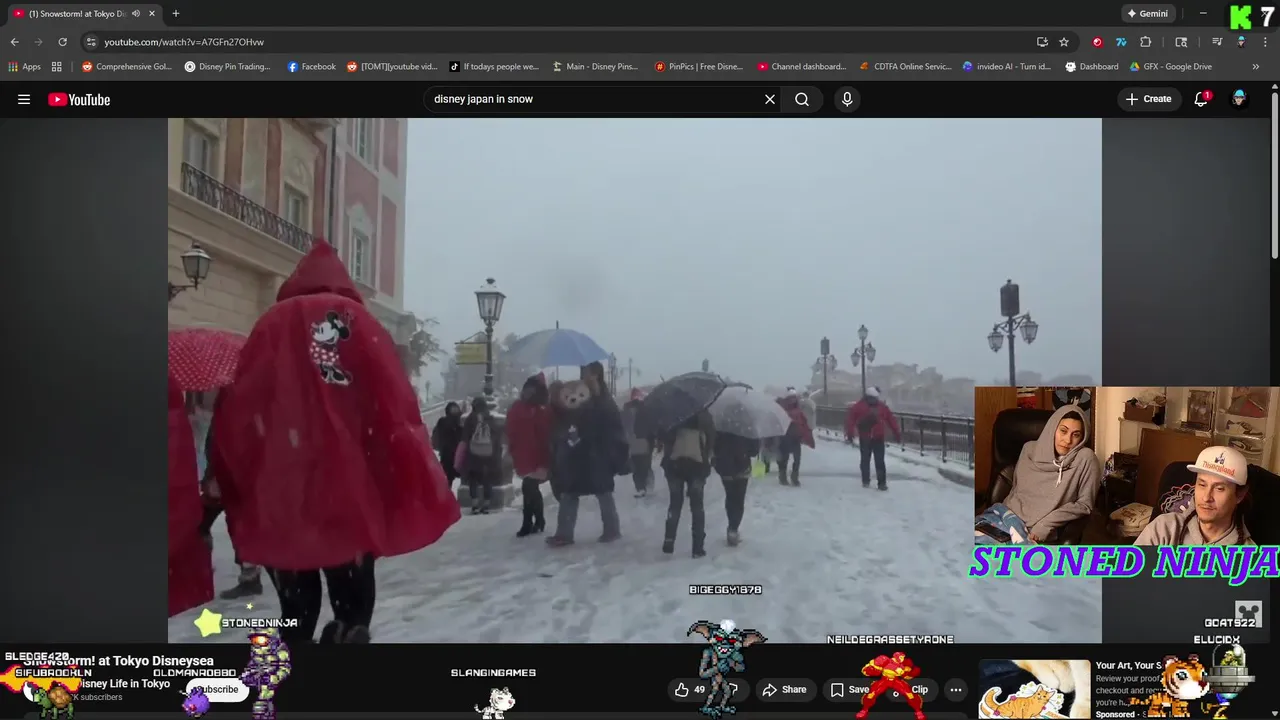Screen dimensions: 1280x720
Task: Start voice search with microphone icon
Action: coord(847,99)
